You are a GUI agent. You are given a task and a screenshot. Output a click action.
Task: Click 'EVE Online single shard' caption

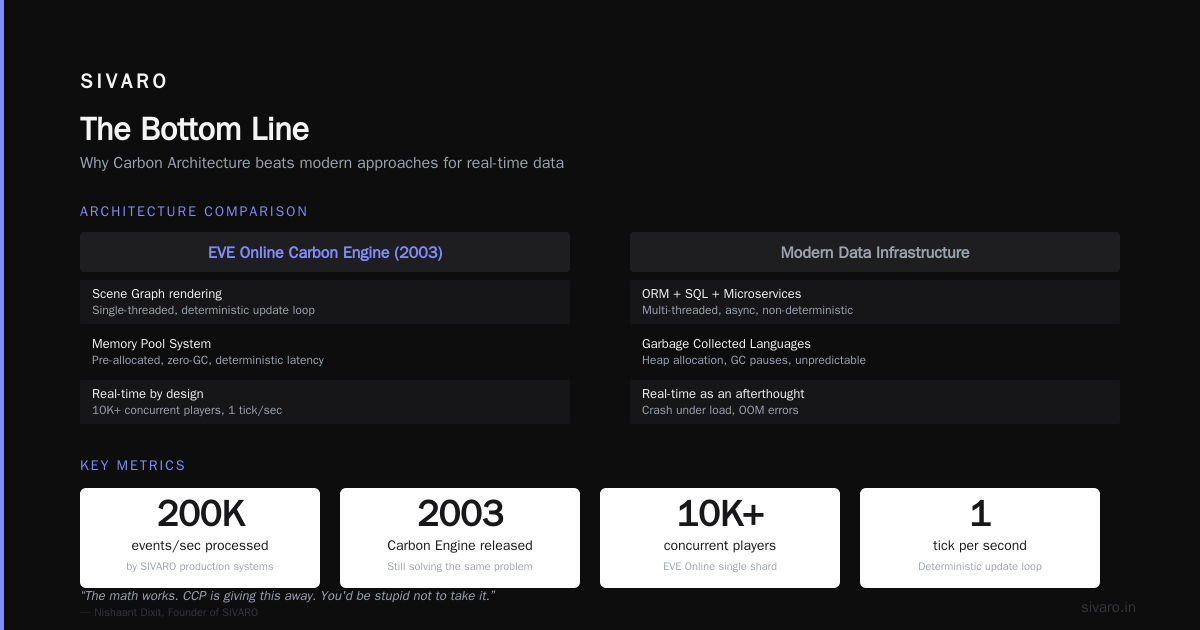pyautogui.click(x=720, y=567)
